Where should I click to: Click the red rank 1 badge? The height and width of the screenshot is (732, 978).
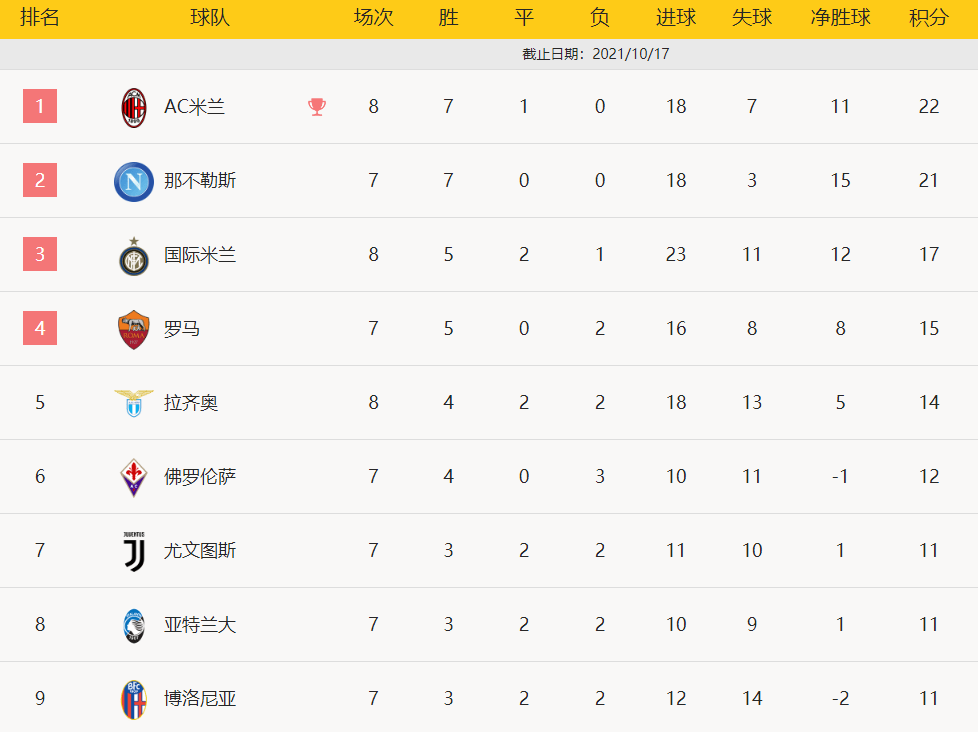pyautogui.click(x=40, y=106)
